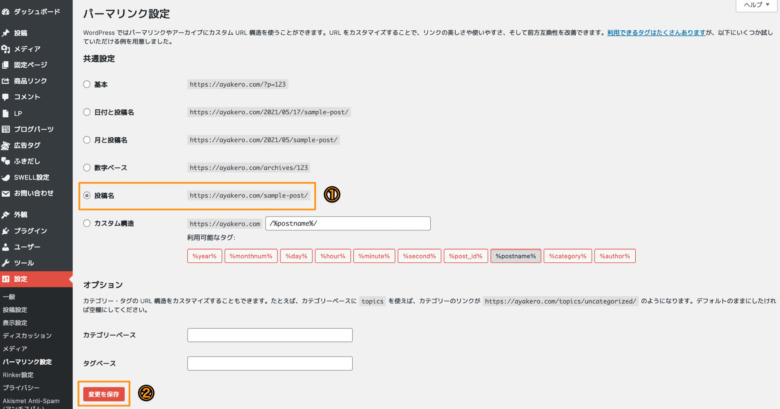This screenshot has height=409, width=780.
Task: Click the user icon beside ユーザー
Action: tap(5, 247)
